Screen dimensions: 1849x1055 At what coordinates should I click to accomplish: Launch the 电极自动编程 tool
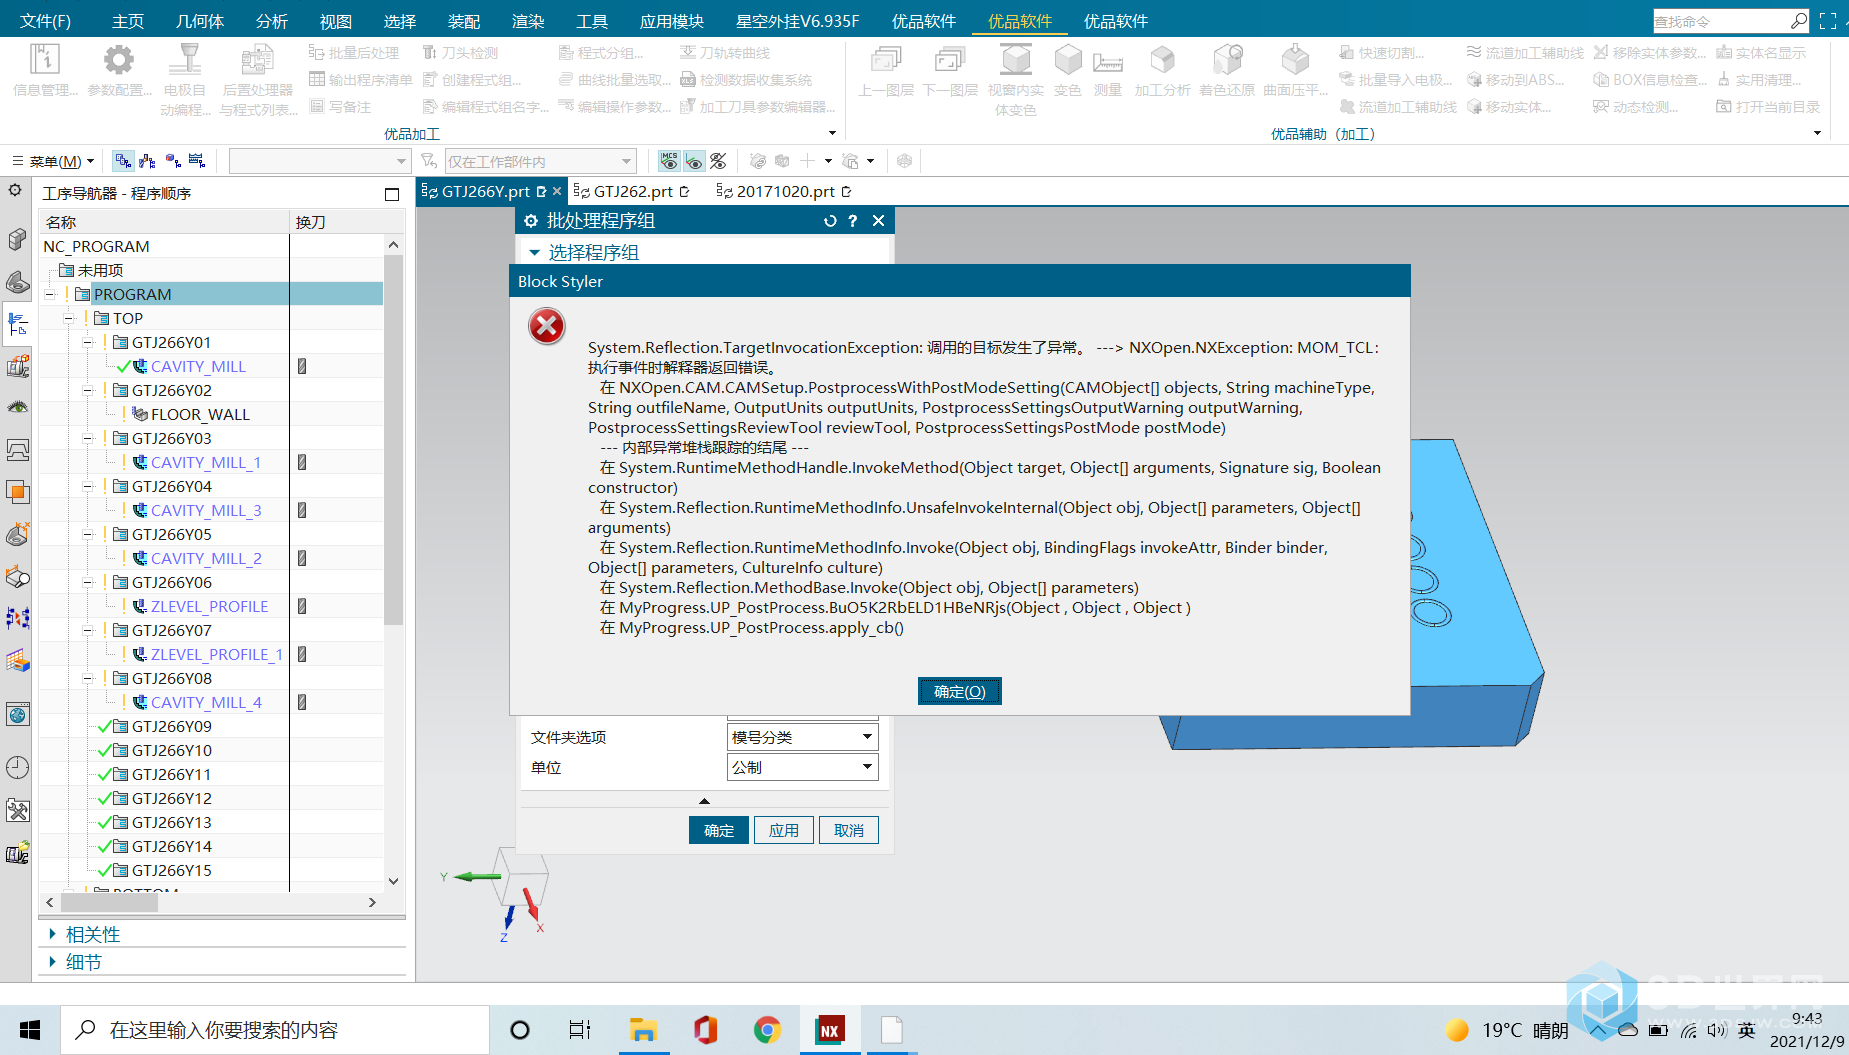(x=185, y=80)
